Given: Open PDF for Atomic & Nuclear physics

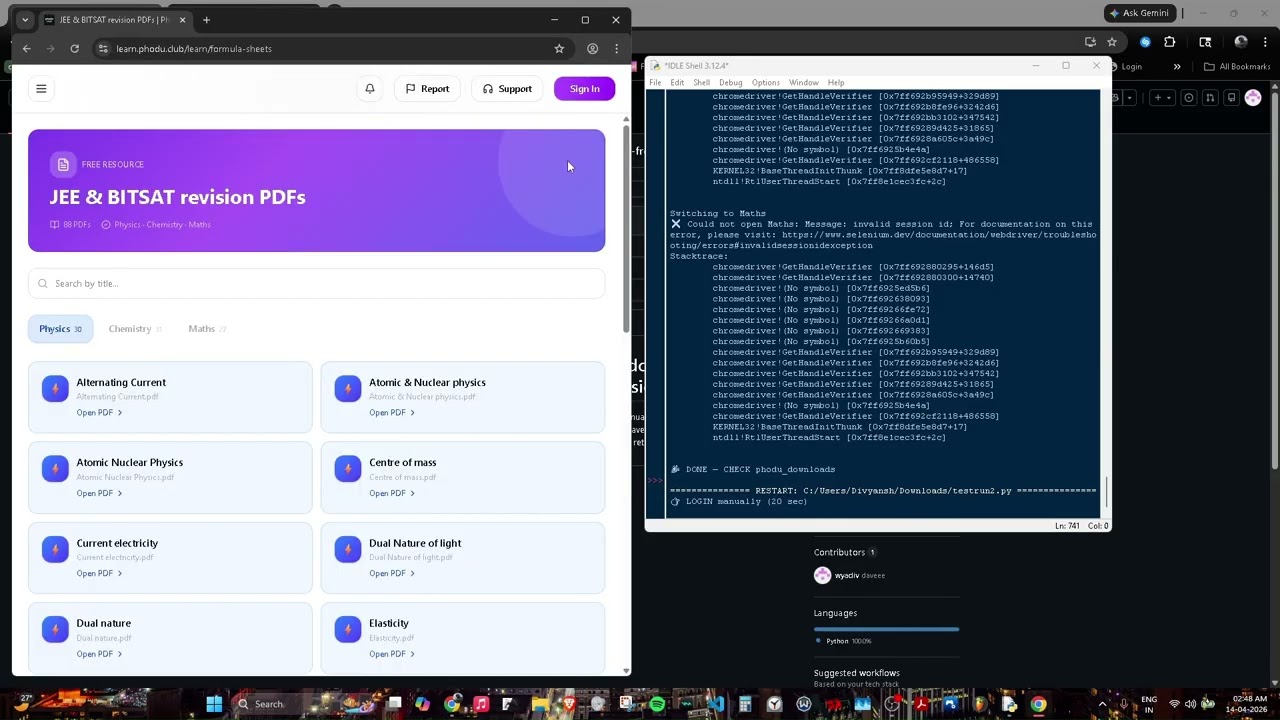Looking at the screenshot, I should pos(391,413).
